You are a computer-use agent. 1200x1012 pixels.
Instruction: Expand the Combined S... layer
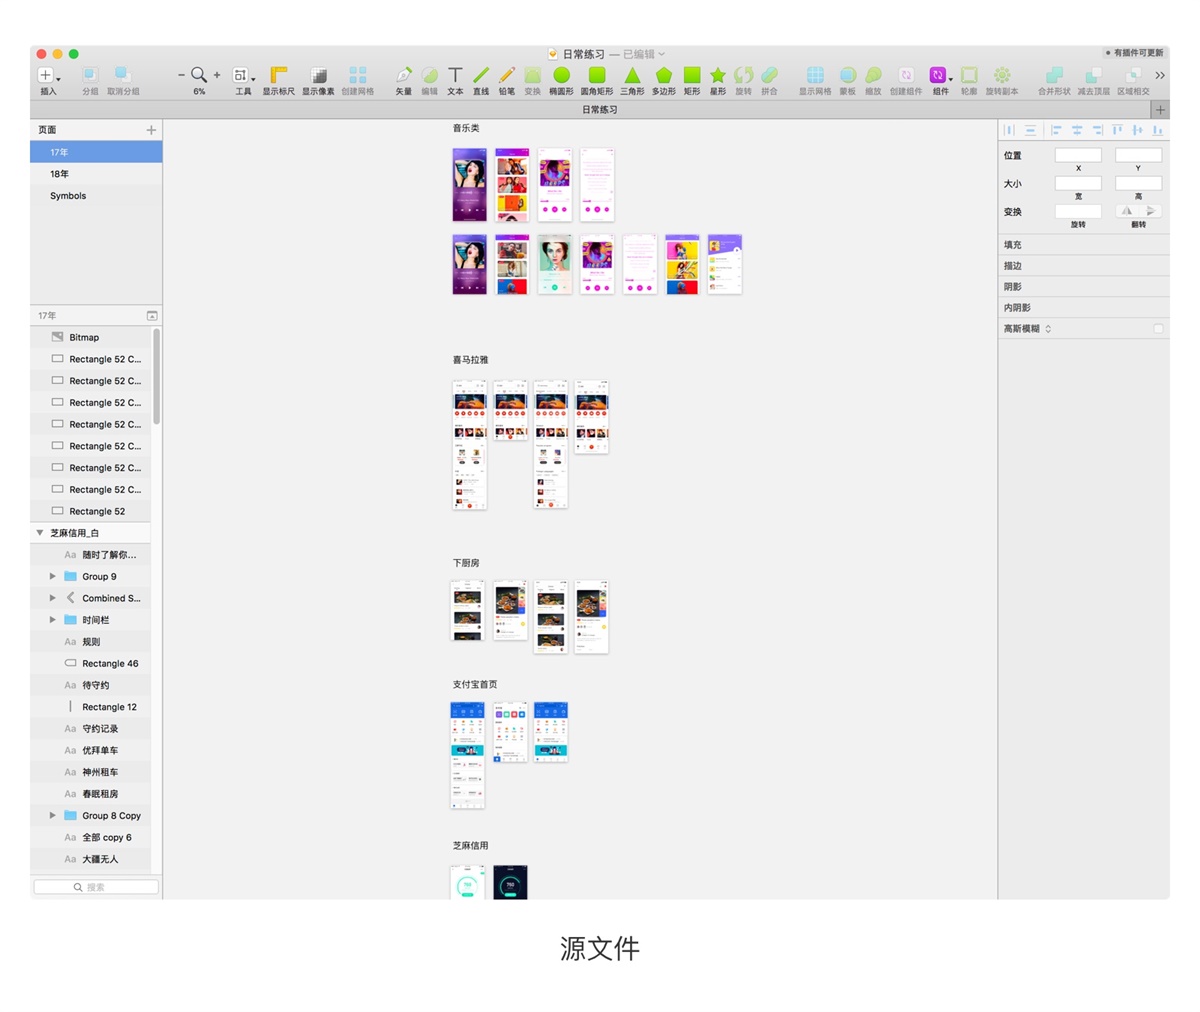coord(53,598)
